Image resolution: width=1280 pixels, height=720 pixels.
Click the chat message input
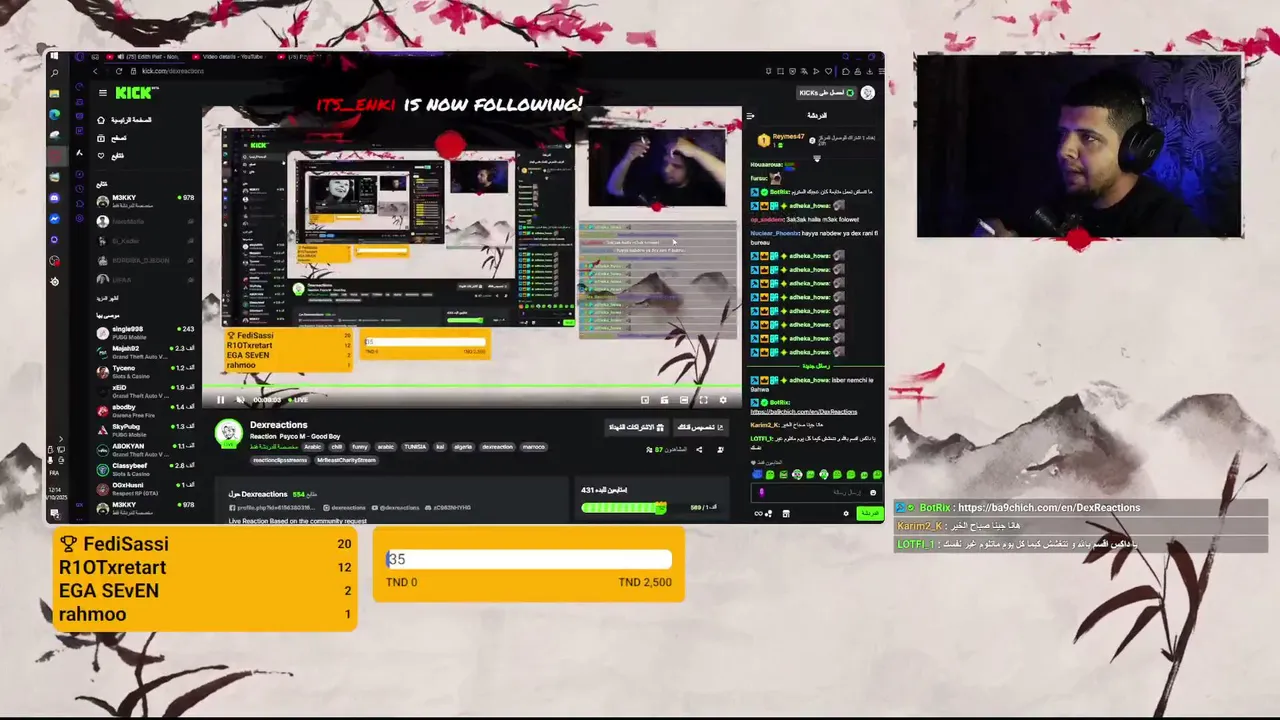815,492
